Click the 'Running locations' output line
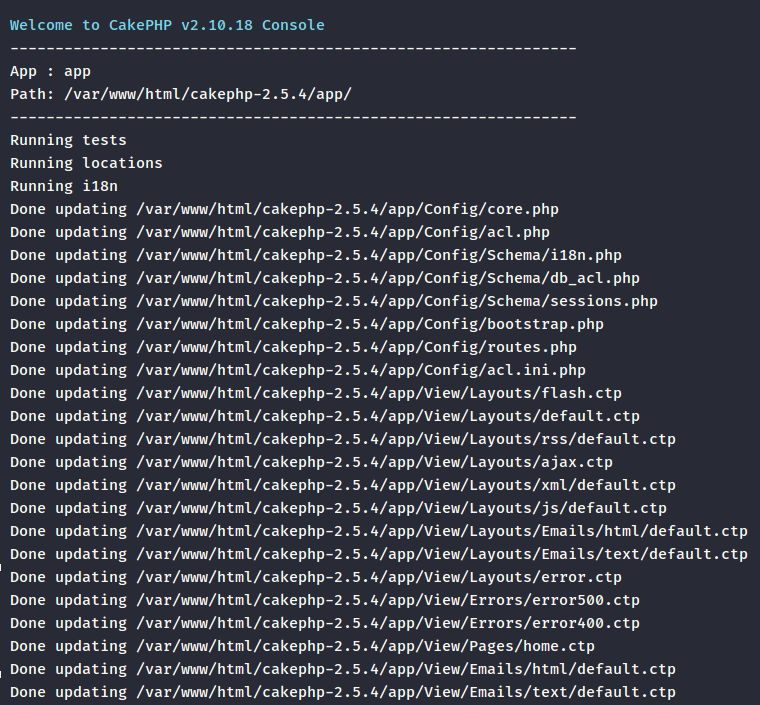This screenshot has height=705, width=760. pos(86,163)
